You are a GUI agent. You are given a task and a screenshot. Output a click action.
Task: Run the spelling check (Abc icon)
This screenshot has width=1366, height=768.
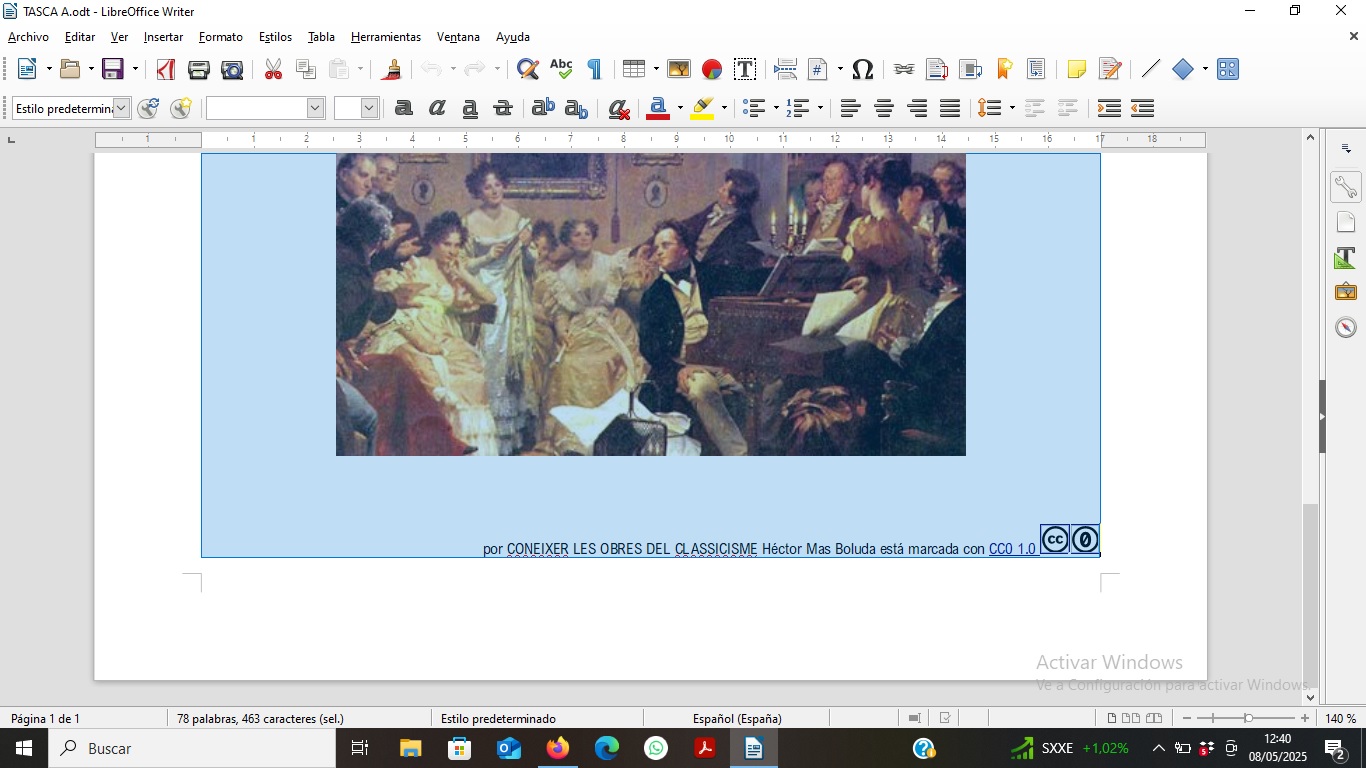click(561, 69)
